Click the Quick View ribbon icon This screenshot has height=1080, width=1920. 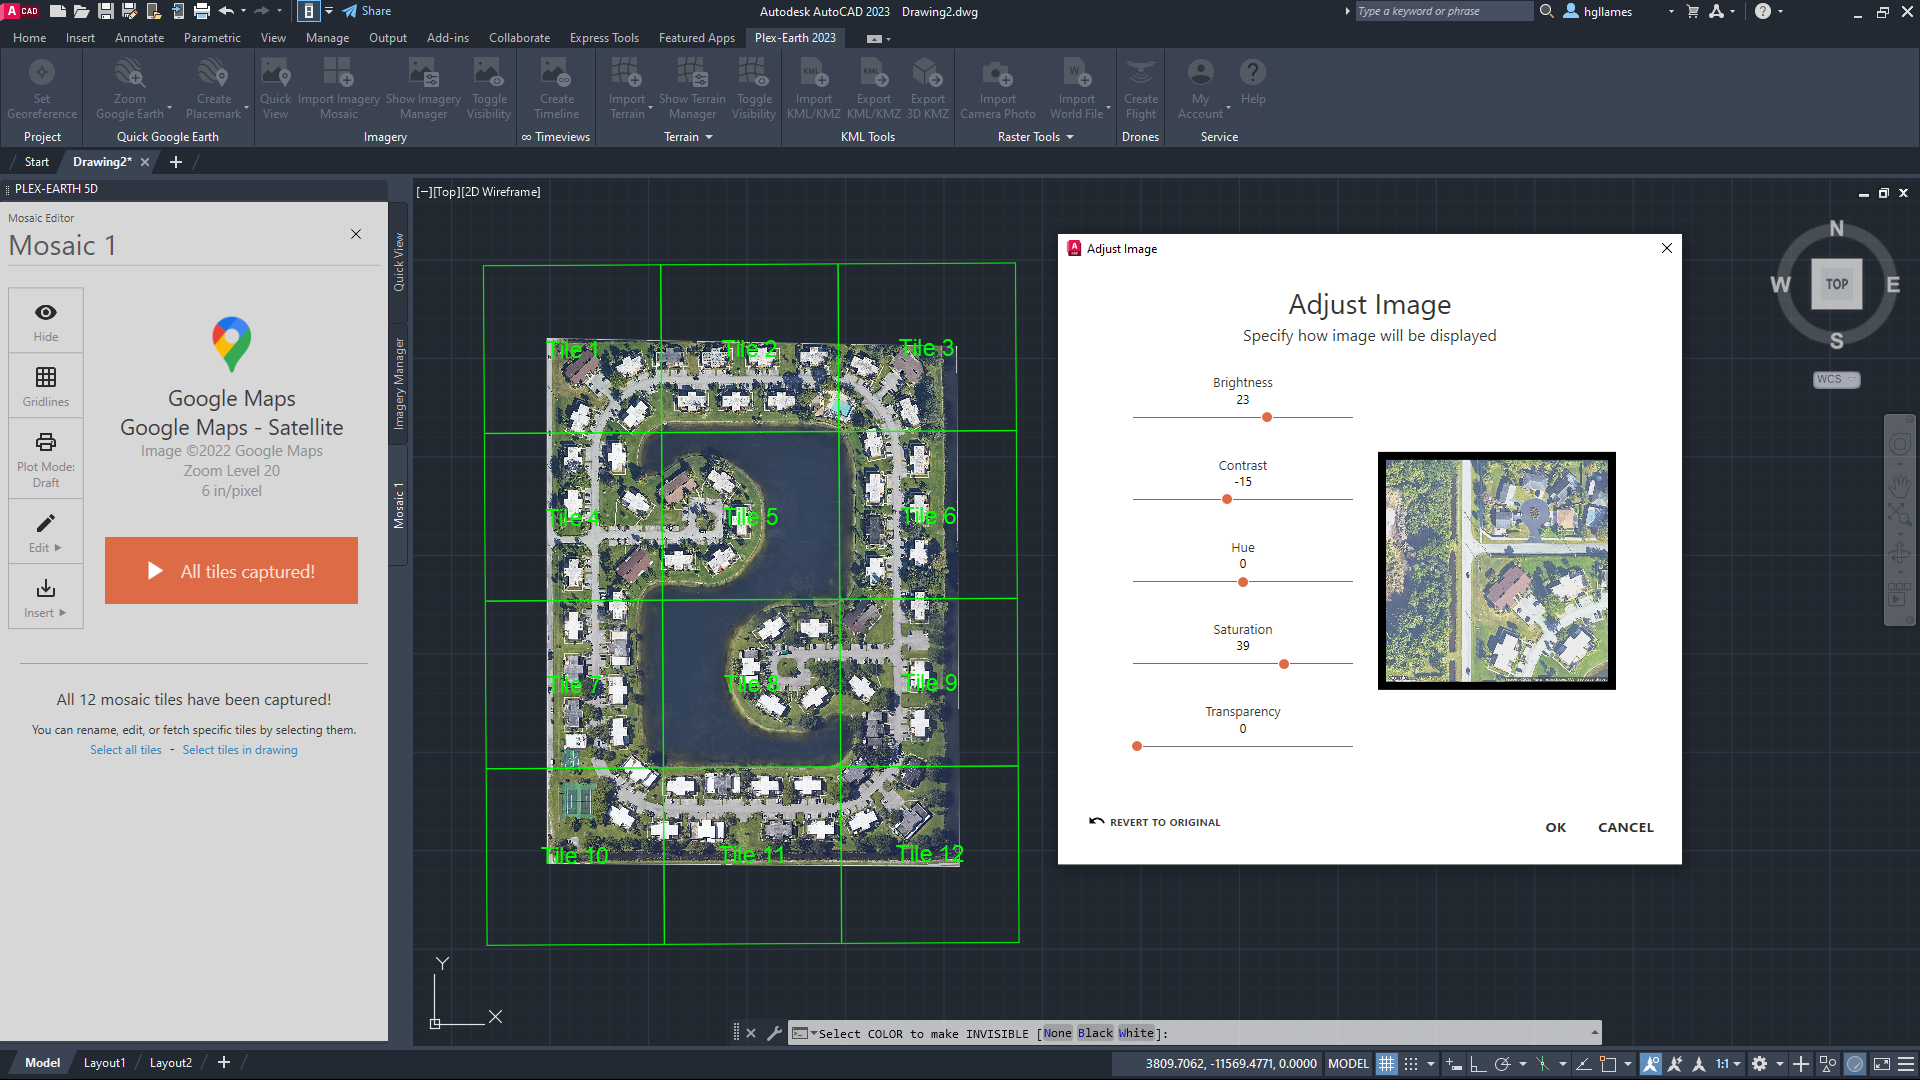[275, 89]
